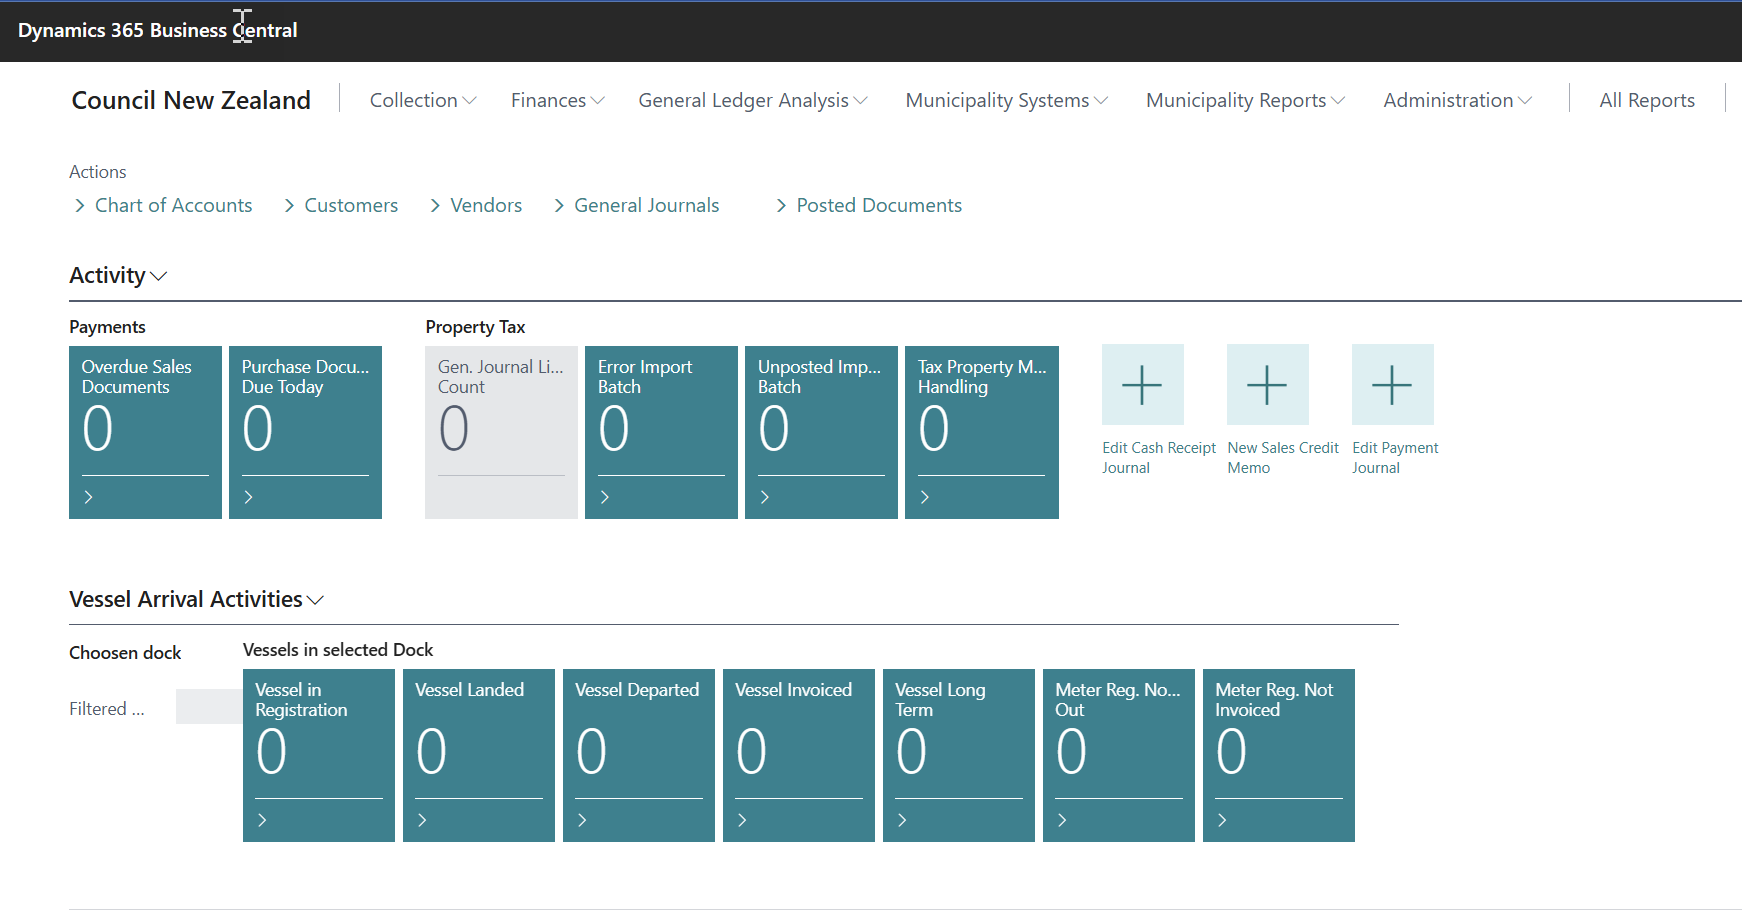The height and width of the screenshot is (924, 1742).
Task: Expand the Municipality Reports menu
Action: coord(1245,100)
